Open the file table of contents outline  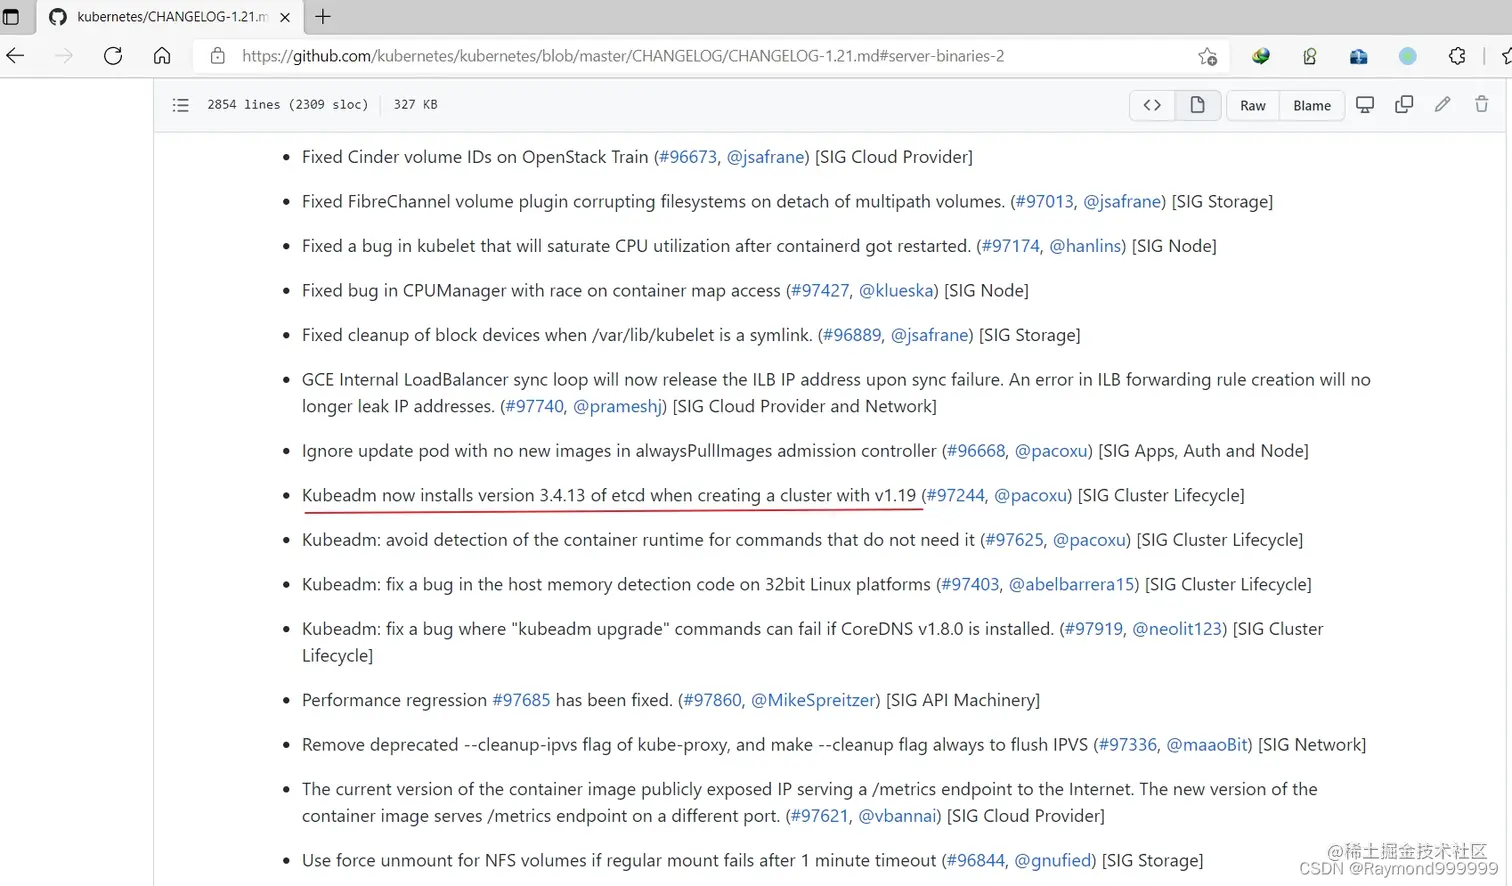tap(180, 105)
